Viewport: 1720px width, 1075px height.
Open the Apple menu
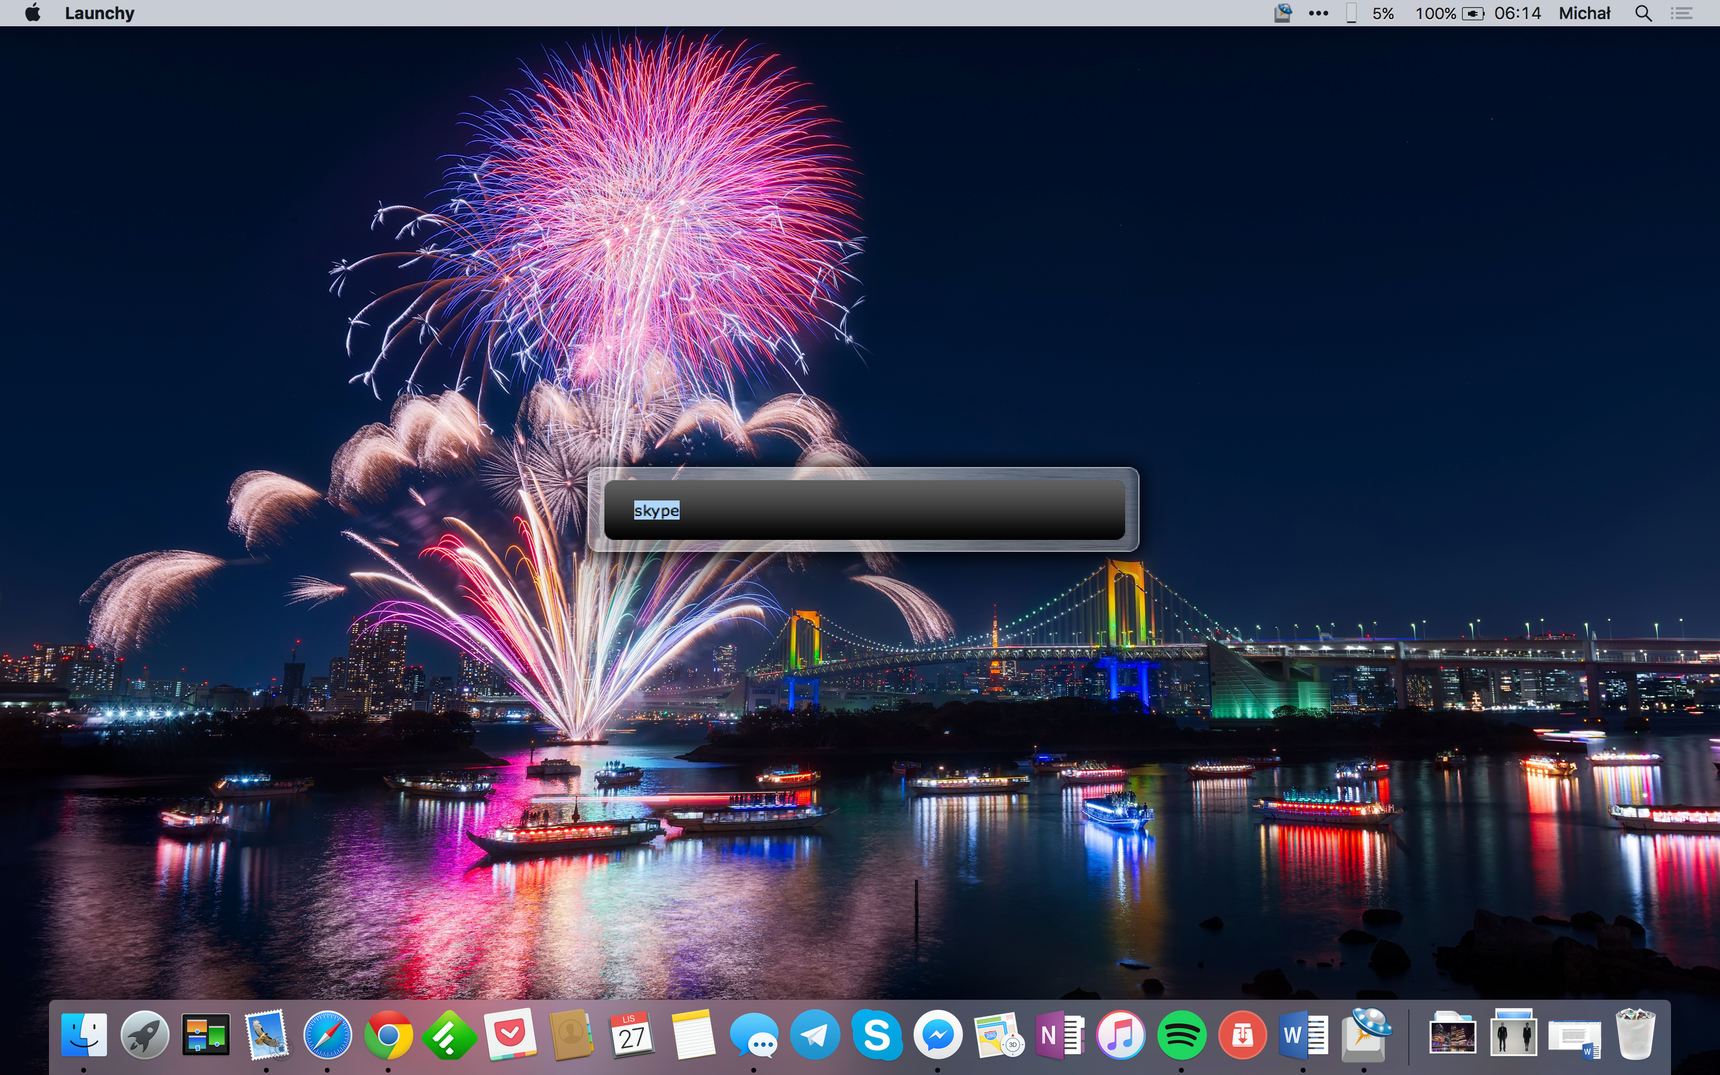(x=32, y=13)
